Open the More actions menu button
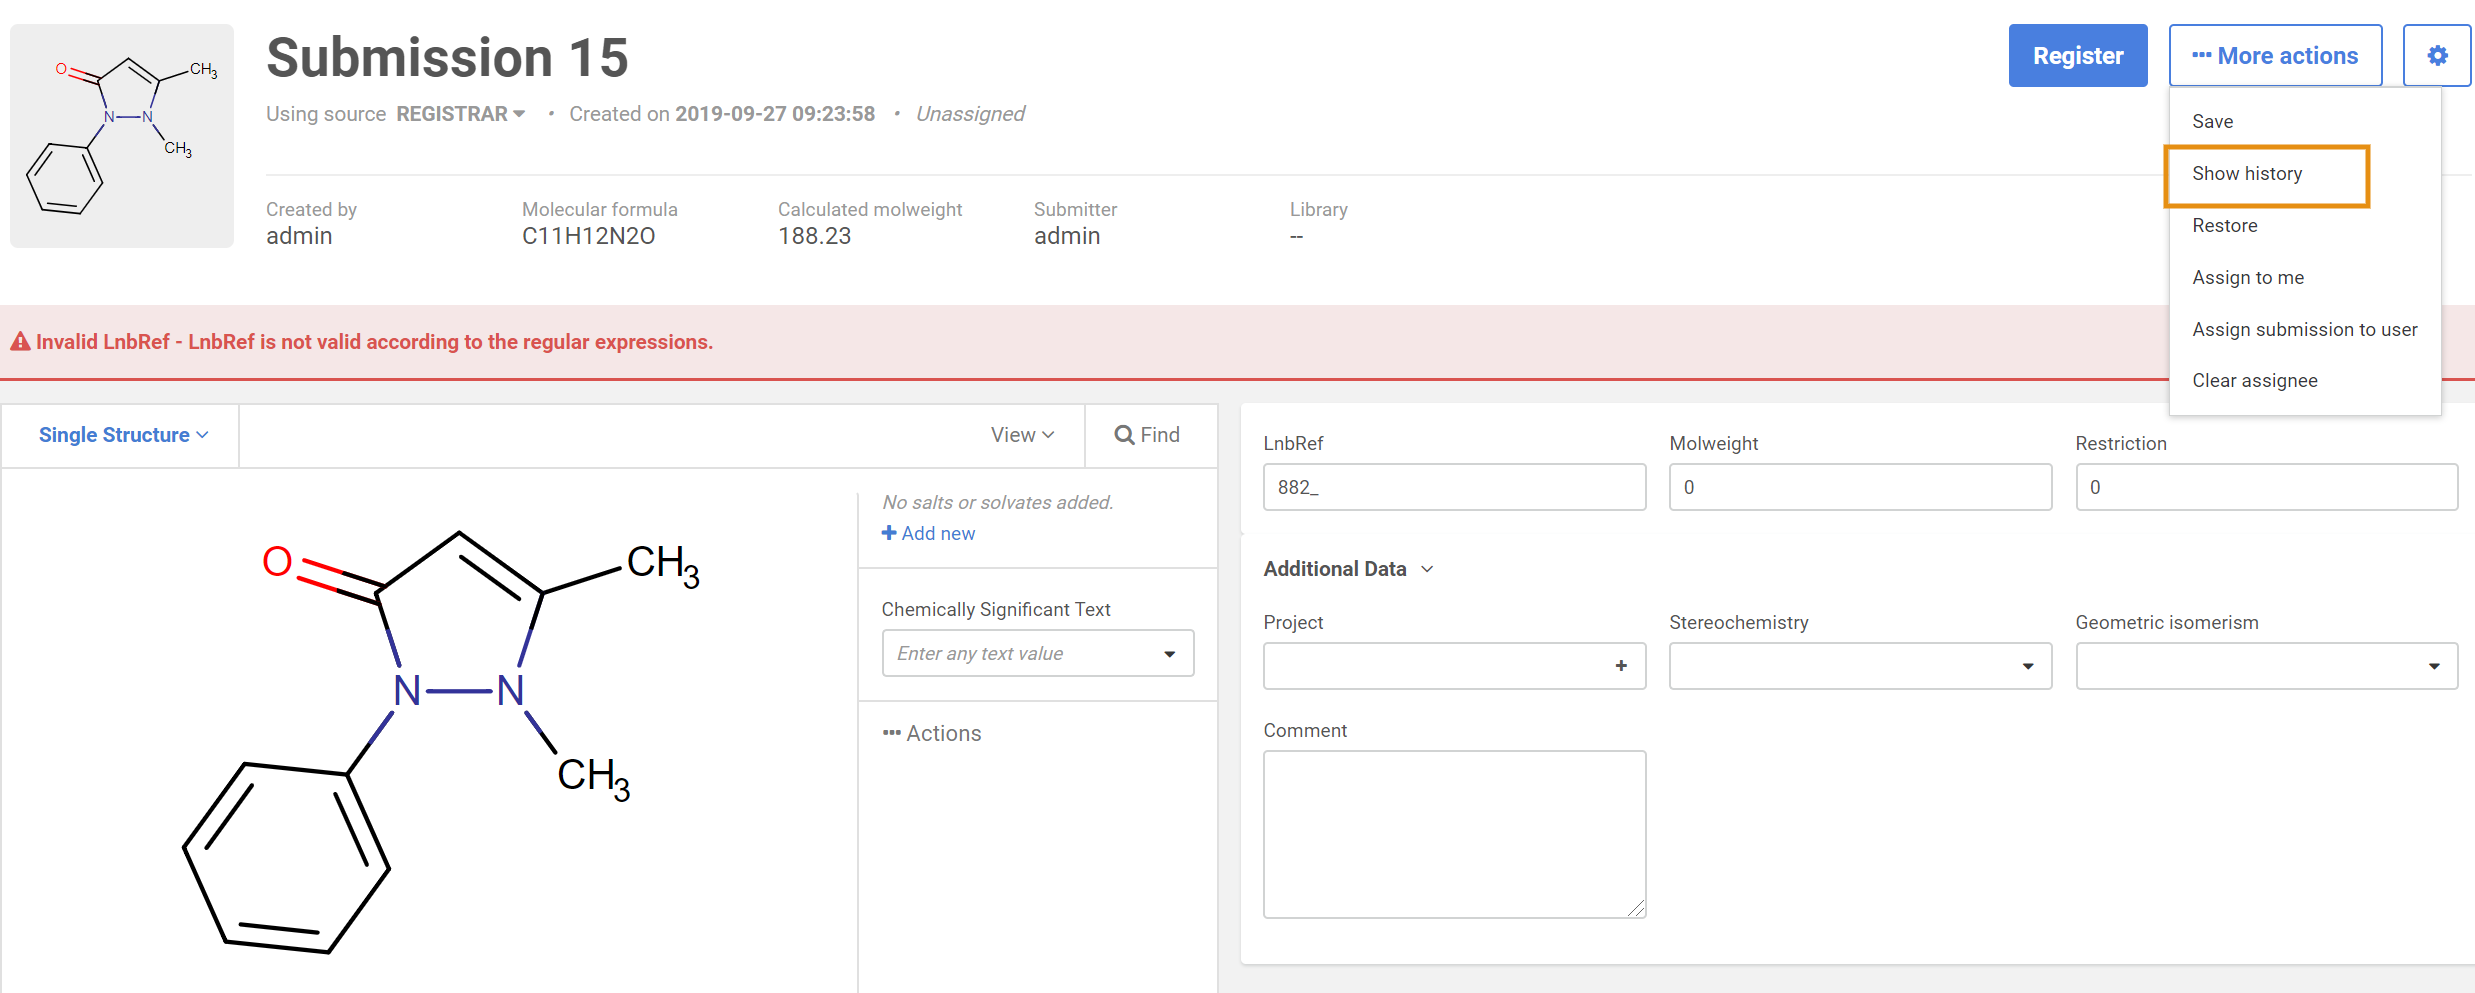Screen dimensions: 2475x993 (2274, 56)
